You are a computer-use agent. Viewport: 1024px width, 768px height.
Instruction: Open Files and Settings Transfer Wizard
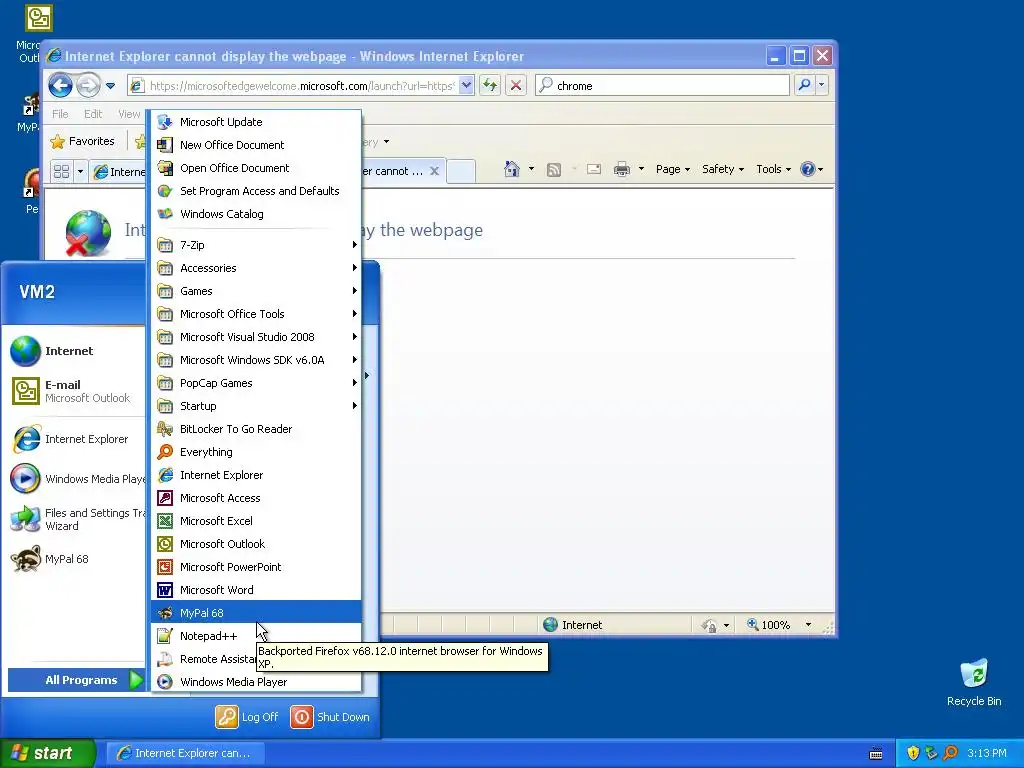(76, 519)
